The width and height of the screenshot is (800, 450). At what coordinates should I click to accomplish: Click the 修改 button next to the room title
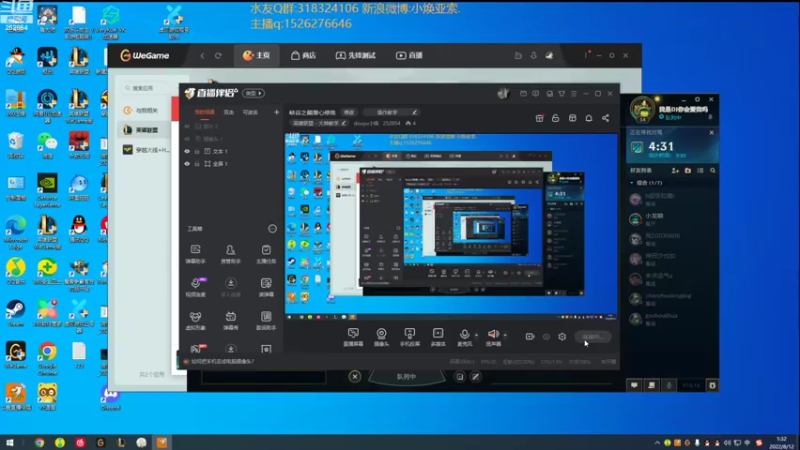click(349, 112)
